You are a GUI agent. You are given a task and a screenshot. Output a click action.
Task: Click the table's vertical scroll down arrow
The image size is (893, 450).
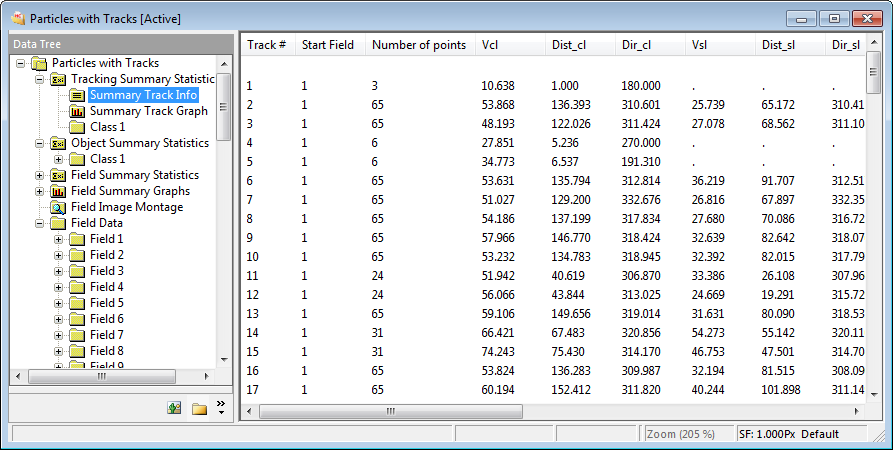[x=874, y=390]
